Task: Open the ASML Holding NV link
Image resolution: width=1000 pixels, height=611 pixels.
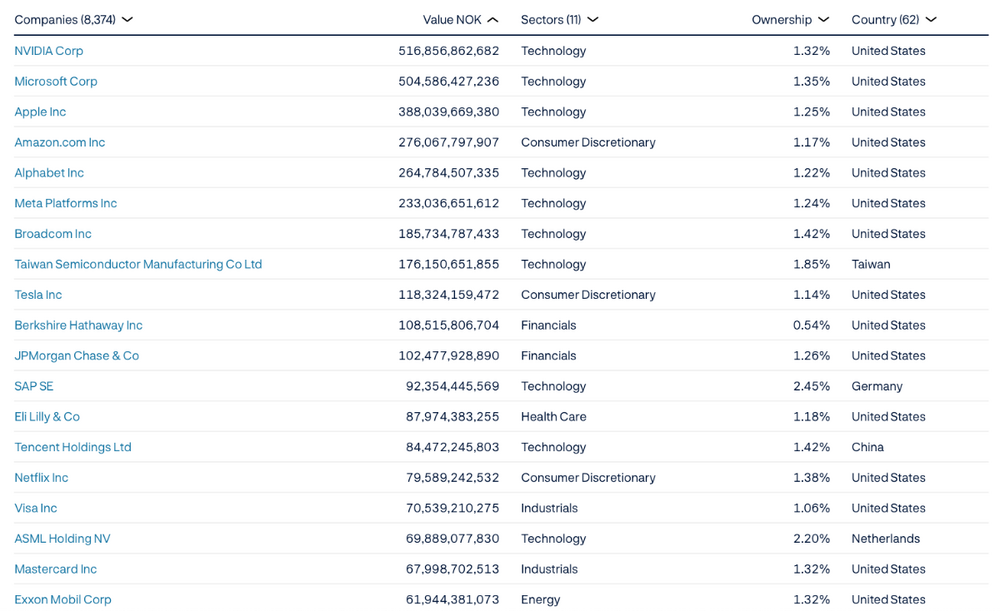Action: click(62, 538)
